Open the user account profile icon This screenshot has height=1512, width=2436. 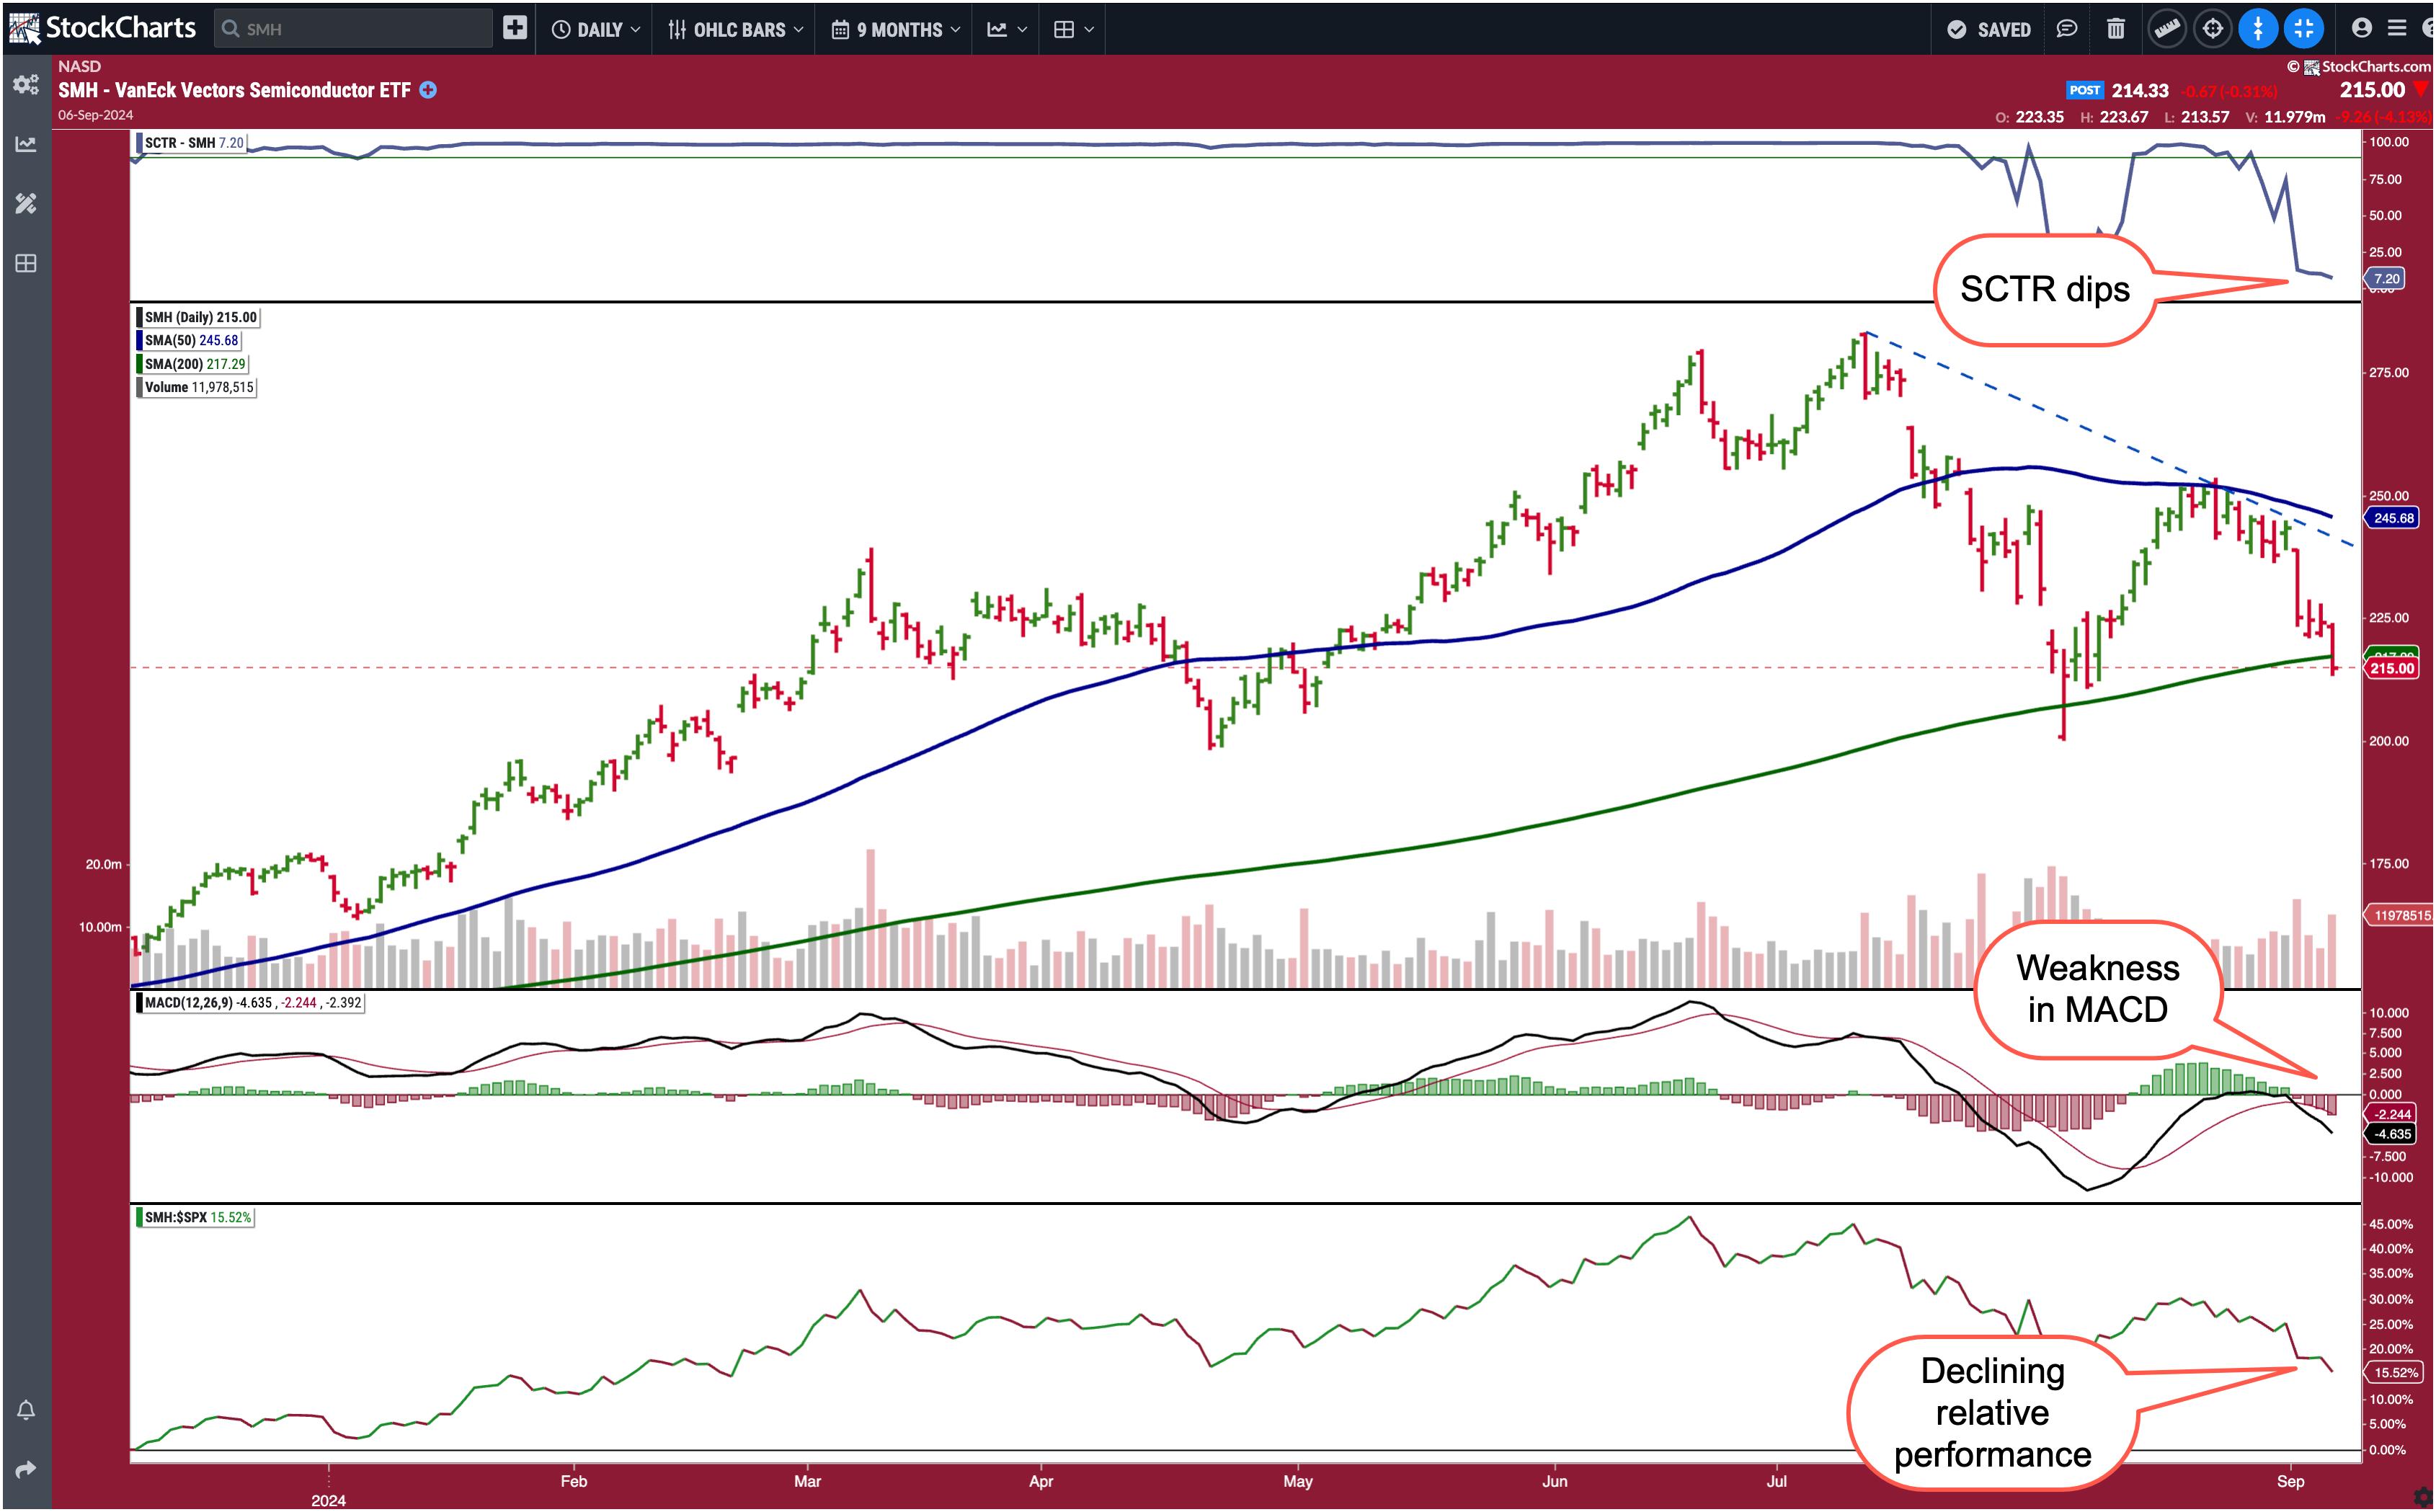coord(2362,28)
